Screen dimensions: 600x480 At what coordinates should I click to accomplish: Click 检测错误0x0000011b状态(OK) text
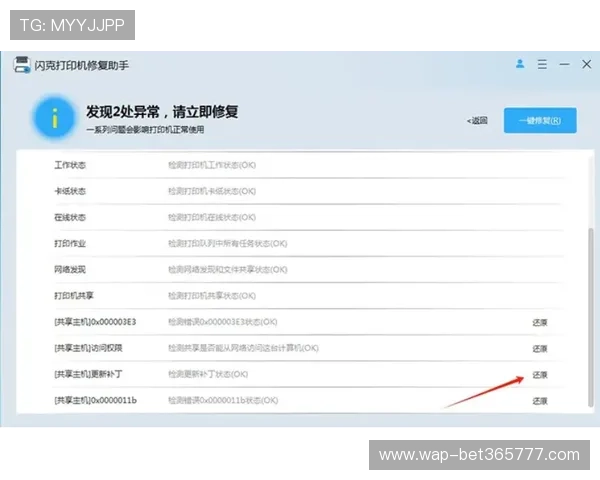[223, 400]
